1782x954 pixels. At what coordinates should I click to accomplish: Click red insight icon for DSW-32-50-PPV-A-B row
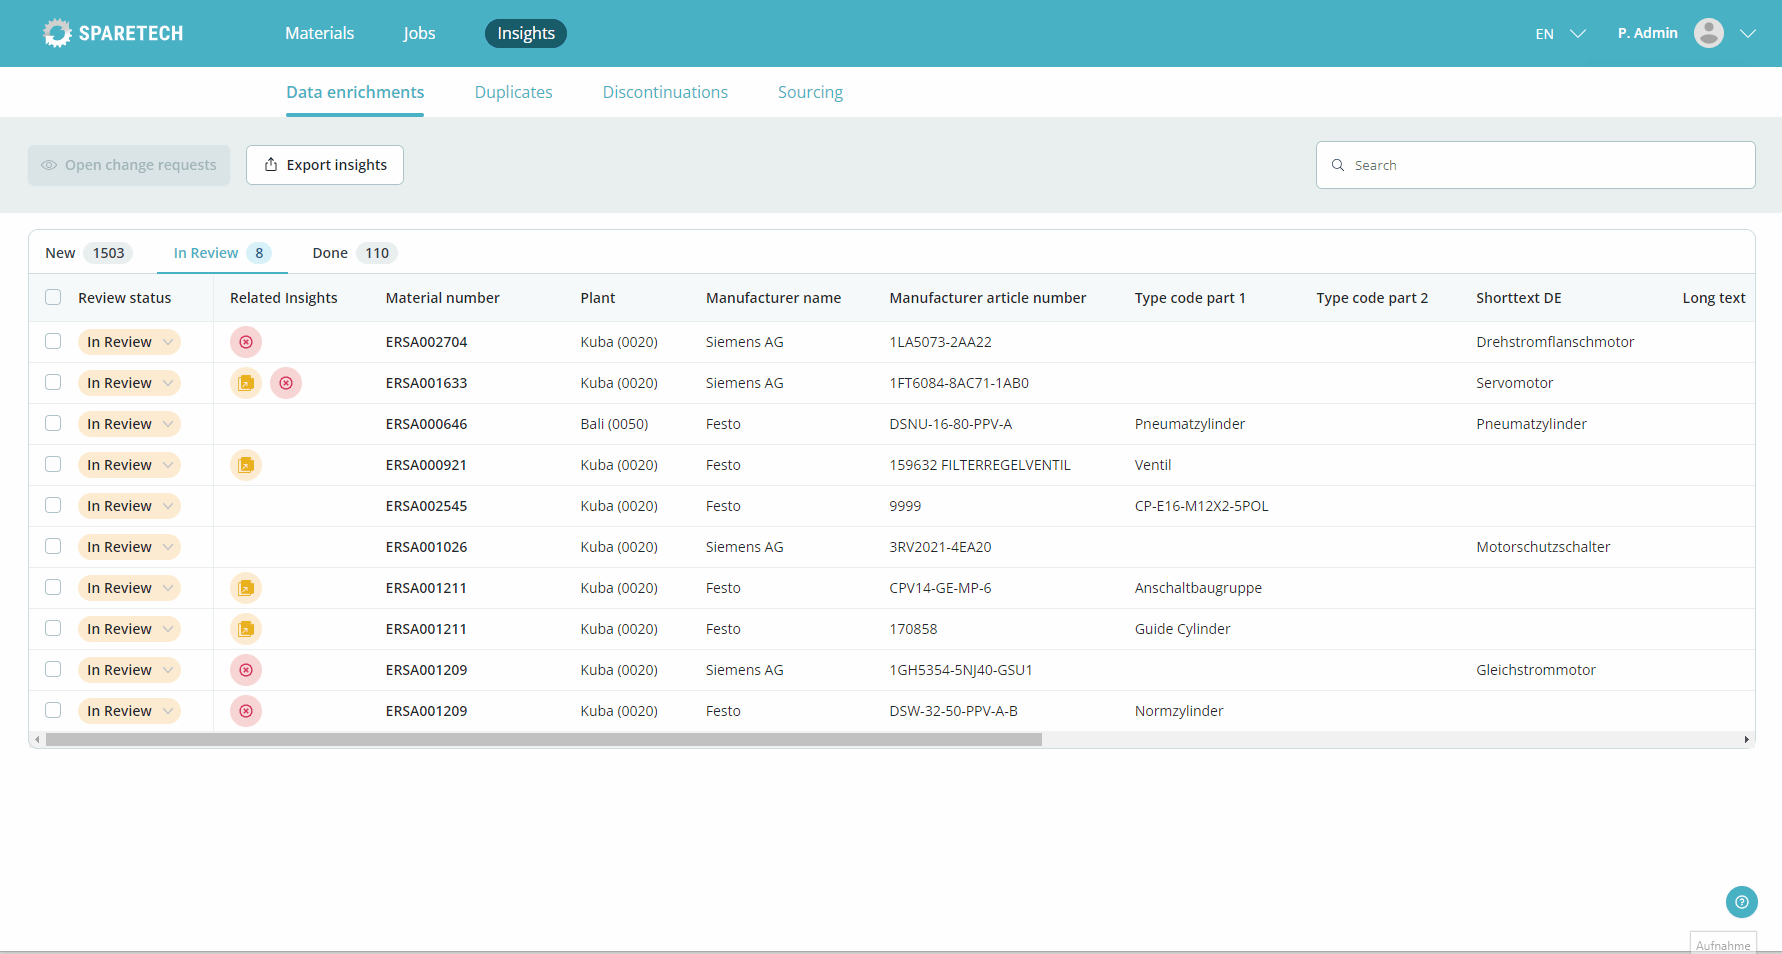click(246, 711)
